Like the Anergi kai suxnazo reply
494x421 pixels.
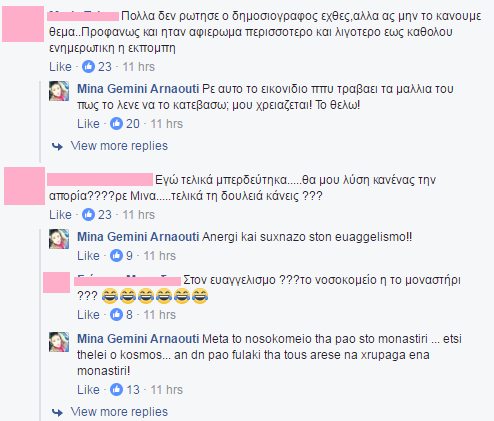tap(88, 256)
